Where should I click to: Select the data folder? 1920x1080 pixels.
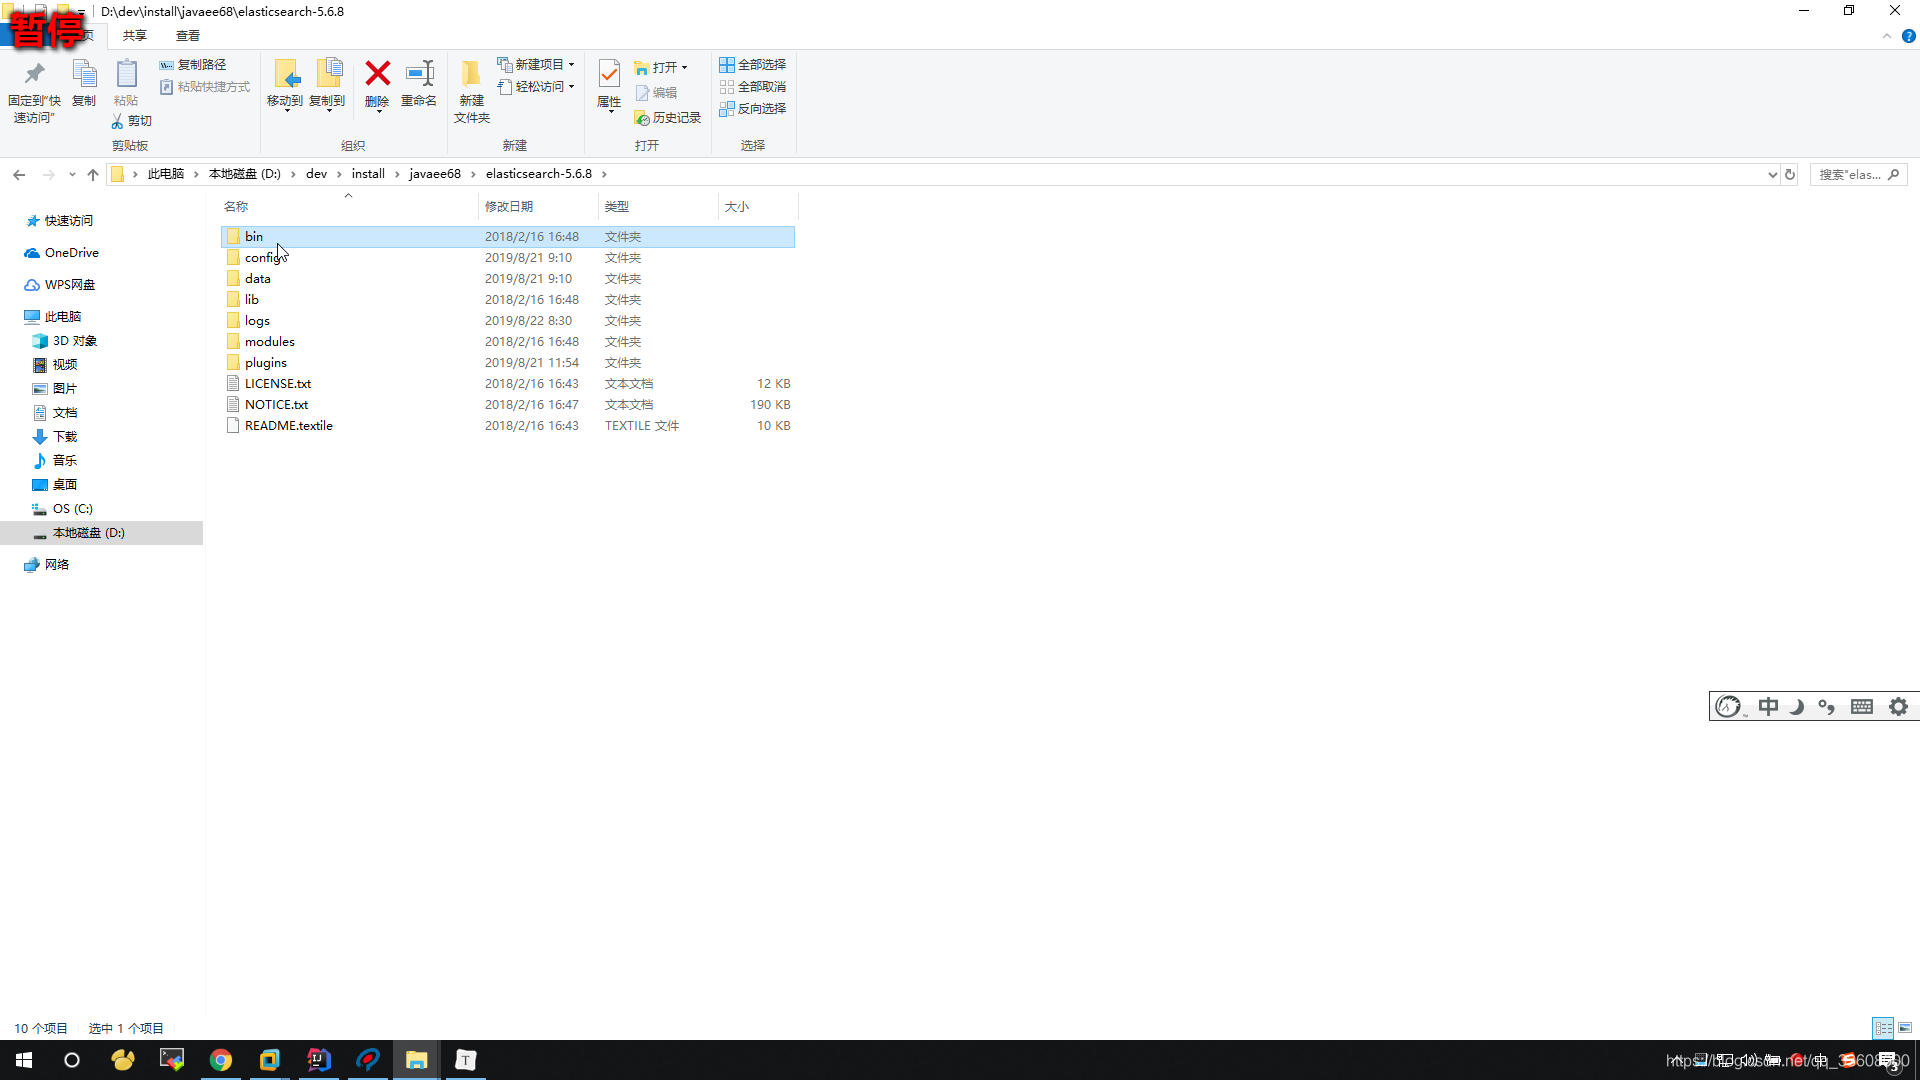(507, 279)
